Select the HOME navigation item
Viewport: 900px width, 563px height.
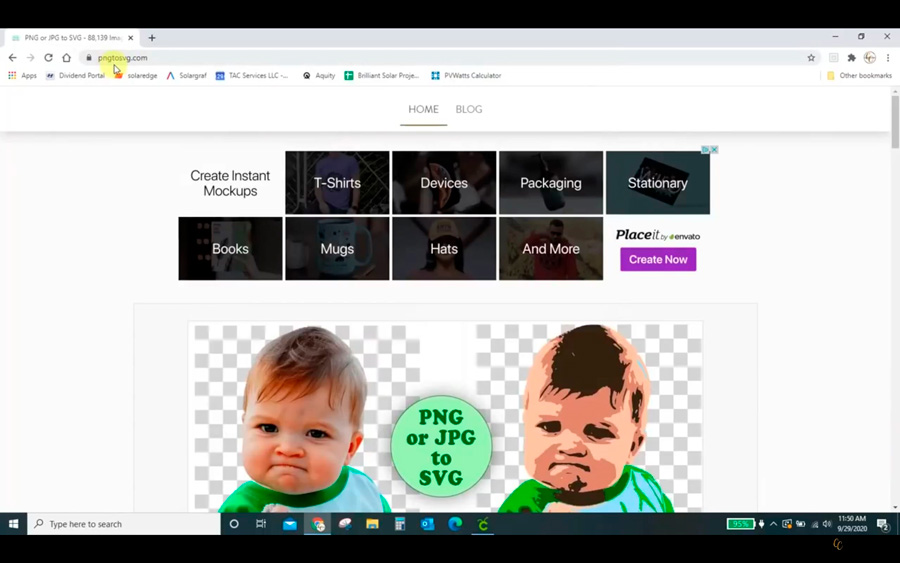point(424,109)
